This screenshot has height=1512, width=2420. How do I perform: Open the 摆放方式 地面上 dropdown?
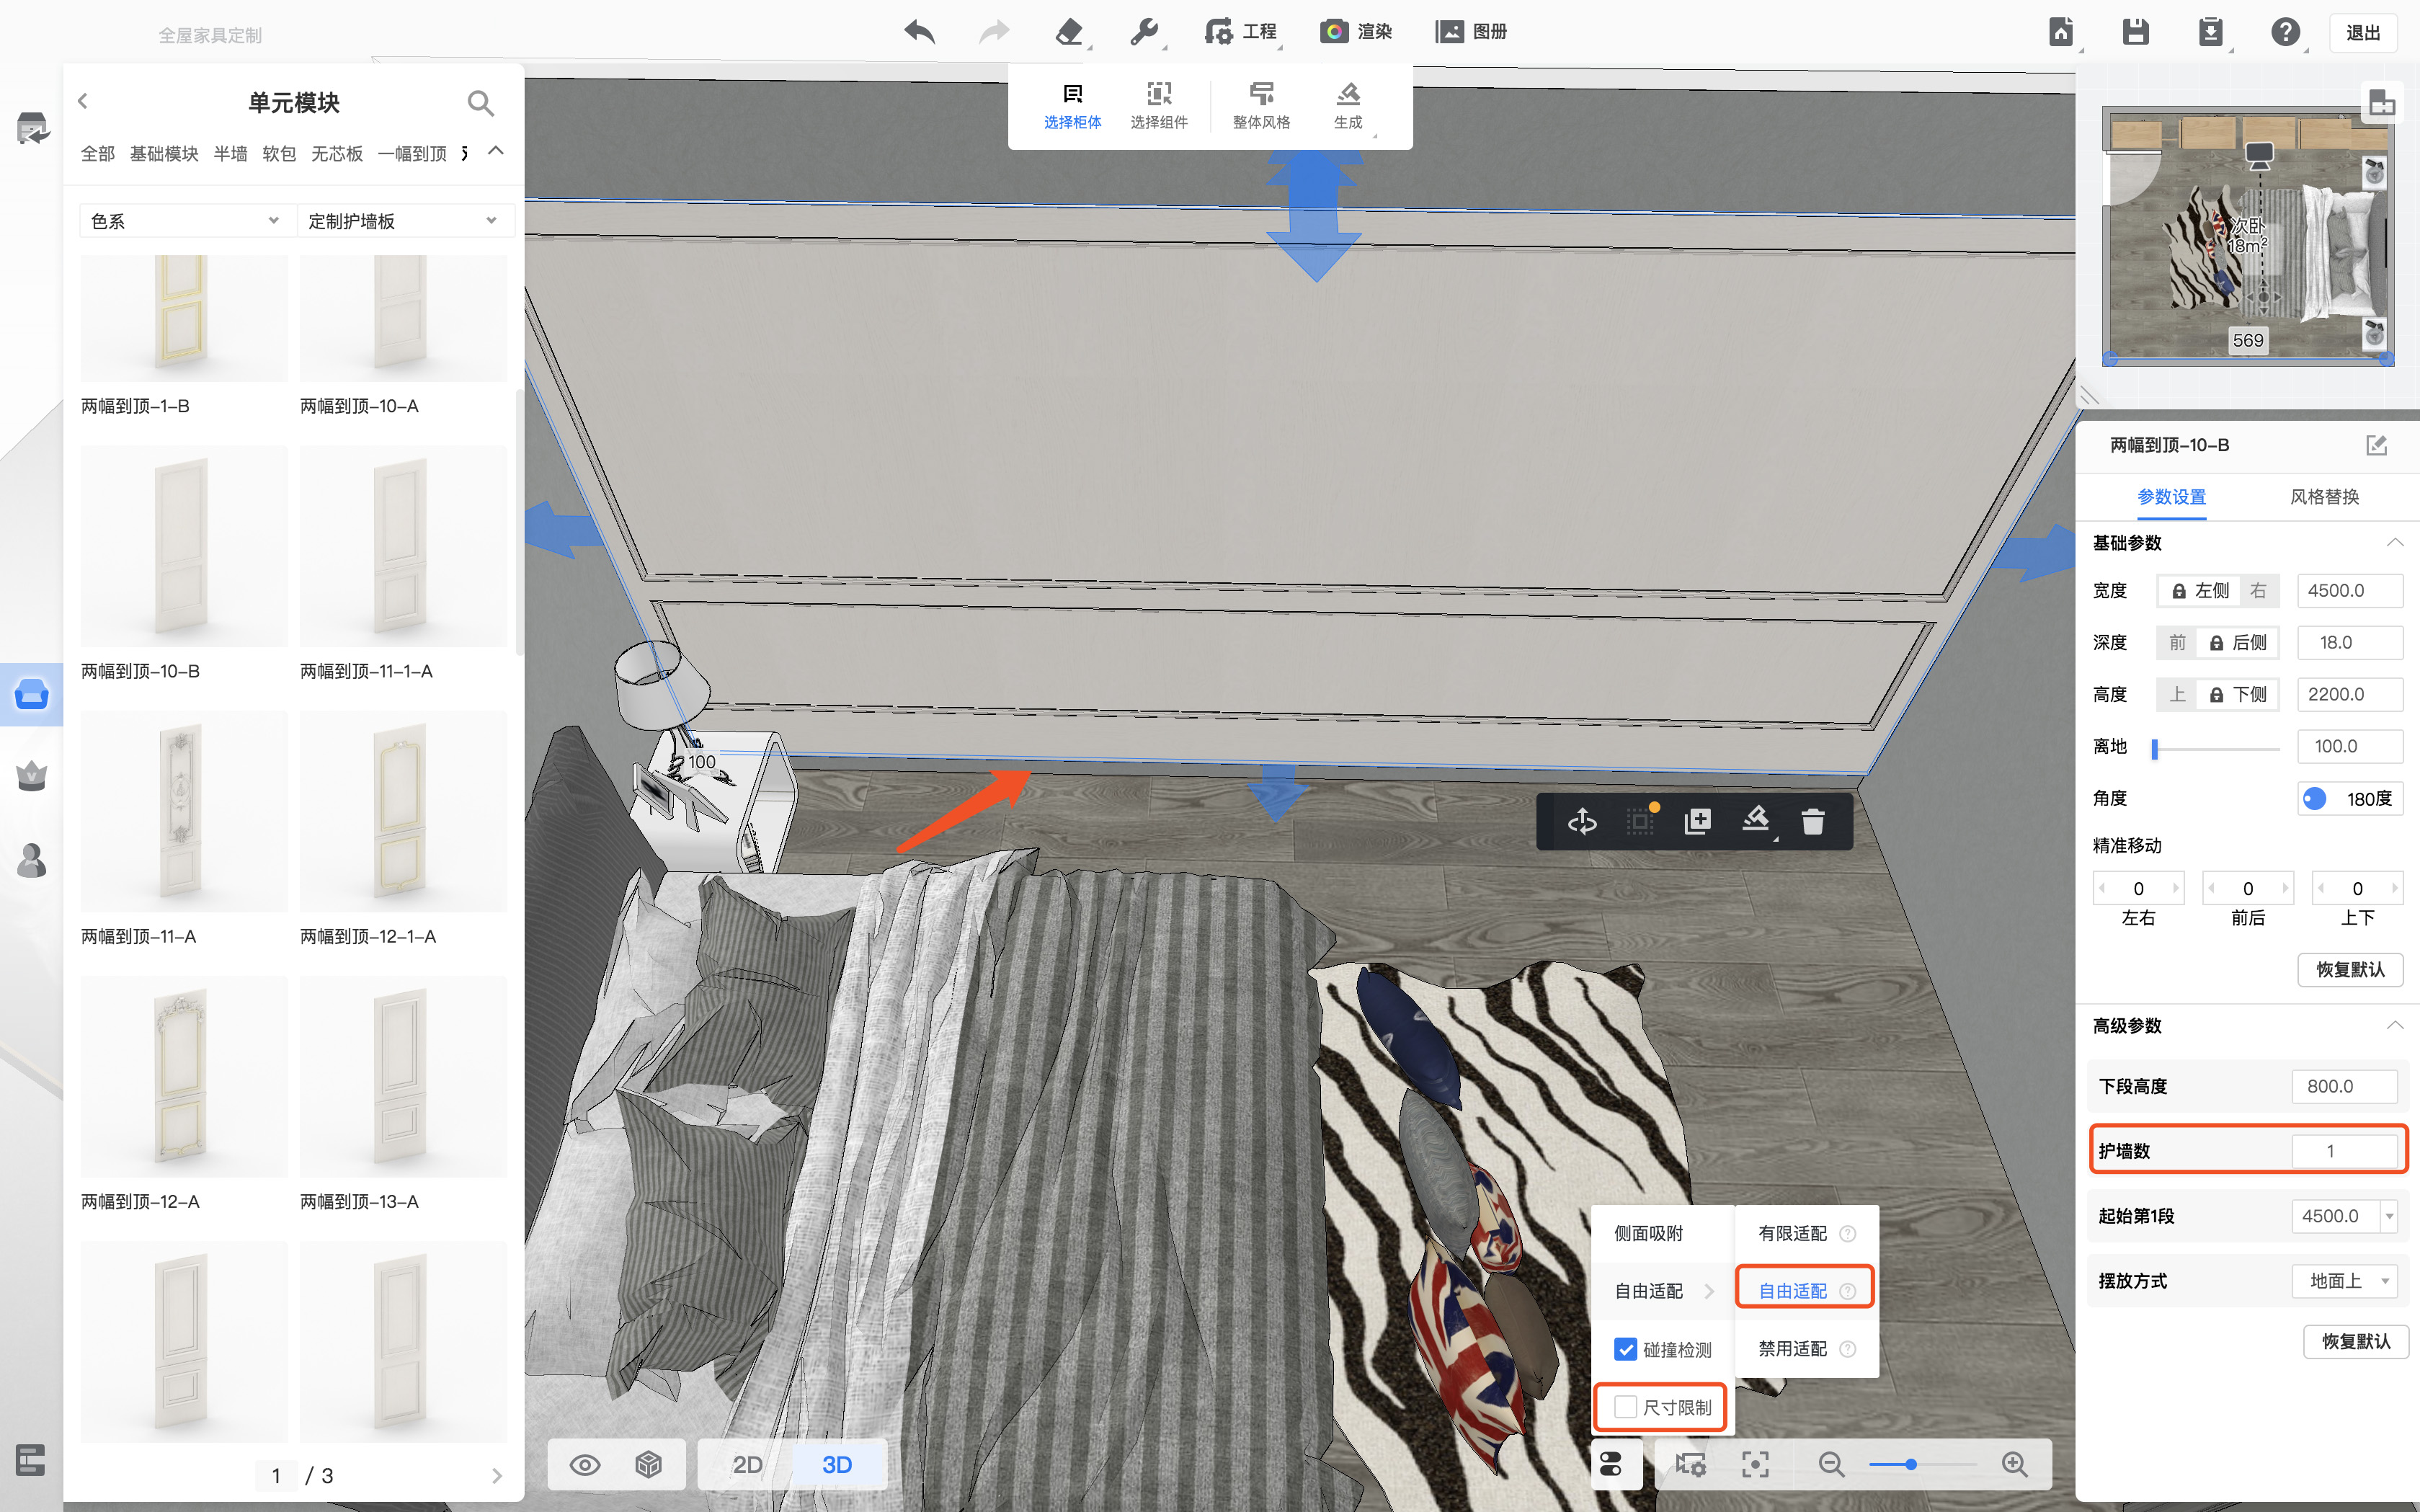point(2345,1281)
